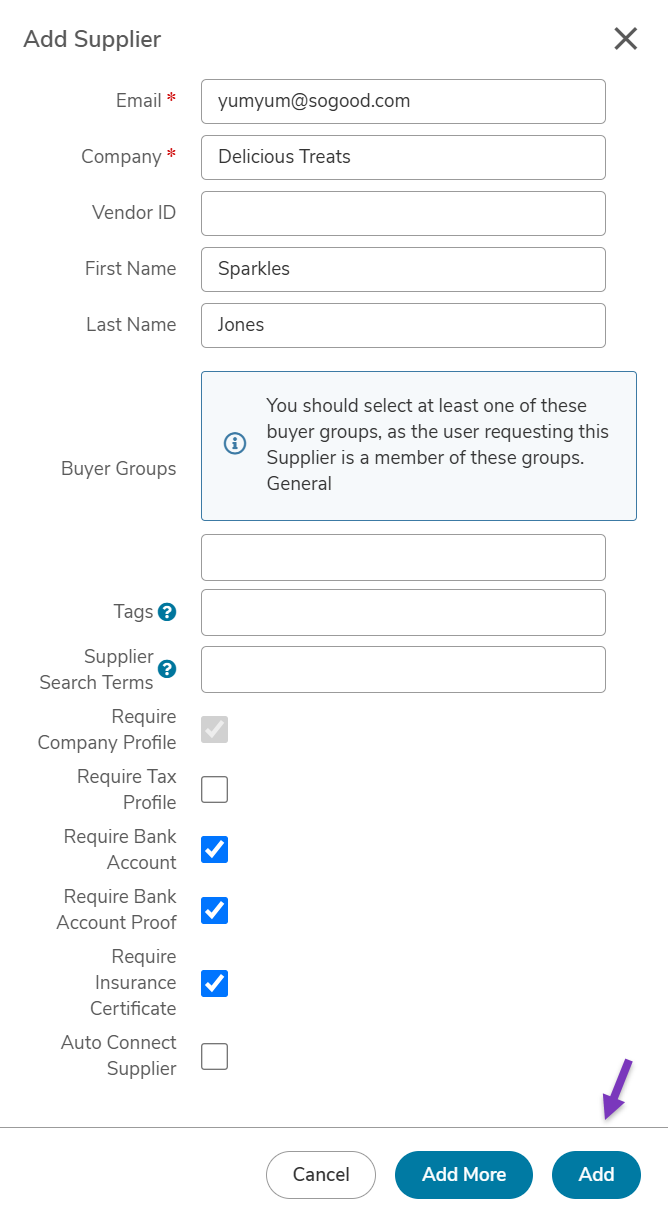Viewport: 668px width, 1224px height.
Task: Uncheck Require Insurance Certificate
Action: [x=214, y=983]
